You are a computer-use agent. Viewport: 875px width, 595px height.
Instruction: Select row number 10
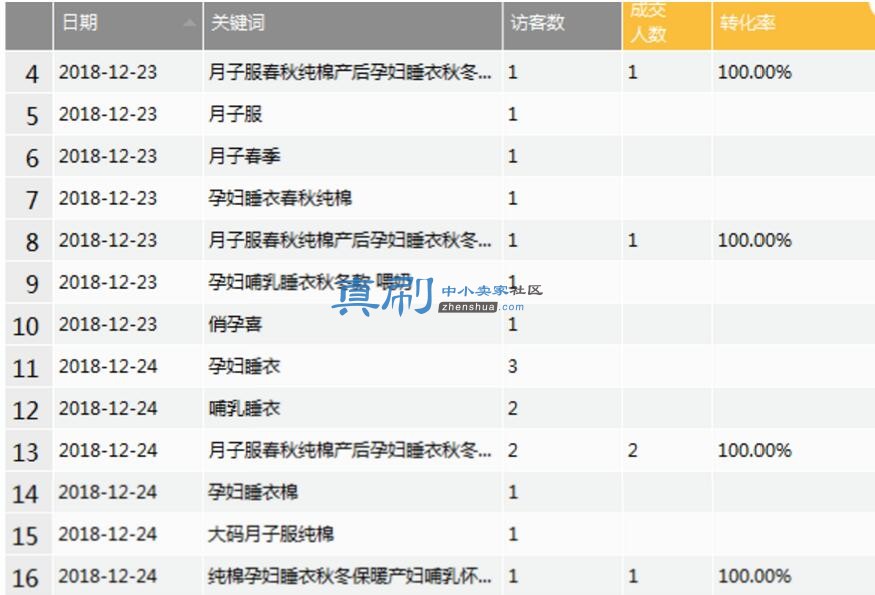pos(29,324)
